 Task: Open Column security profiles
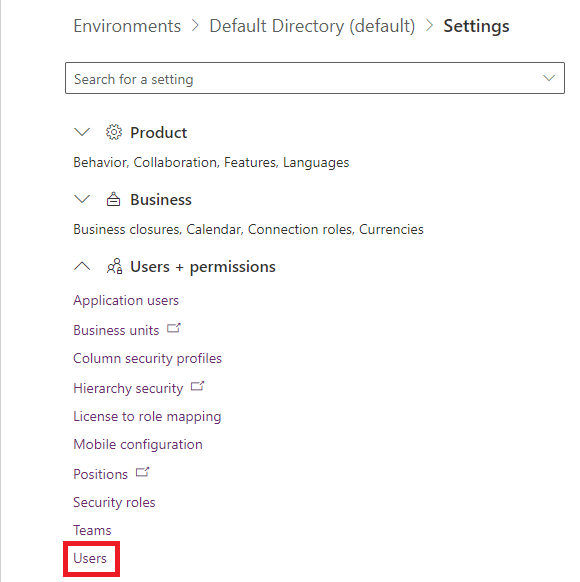pyautogui.click(x=147, y=359)
